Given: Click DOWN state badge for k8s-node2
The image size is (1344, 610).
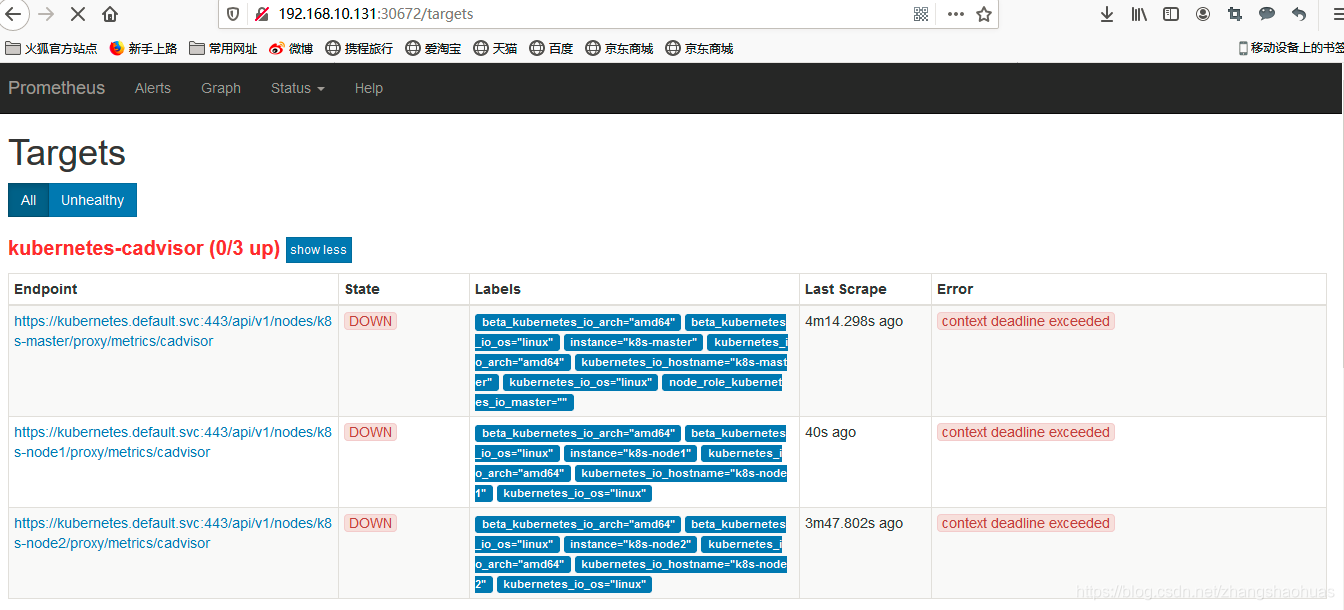Looking at the screenshot, I should coord(370,523).
